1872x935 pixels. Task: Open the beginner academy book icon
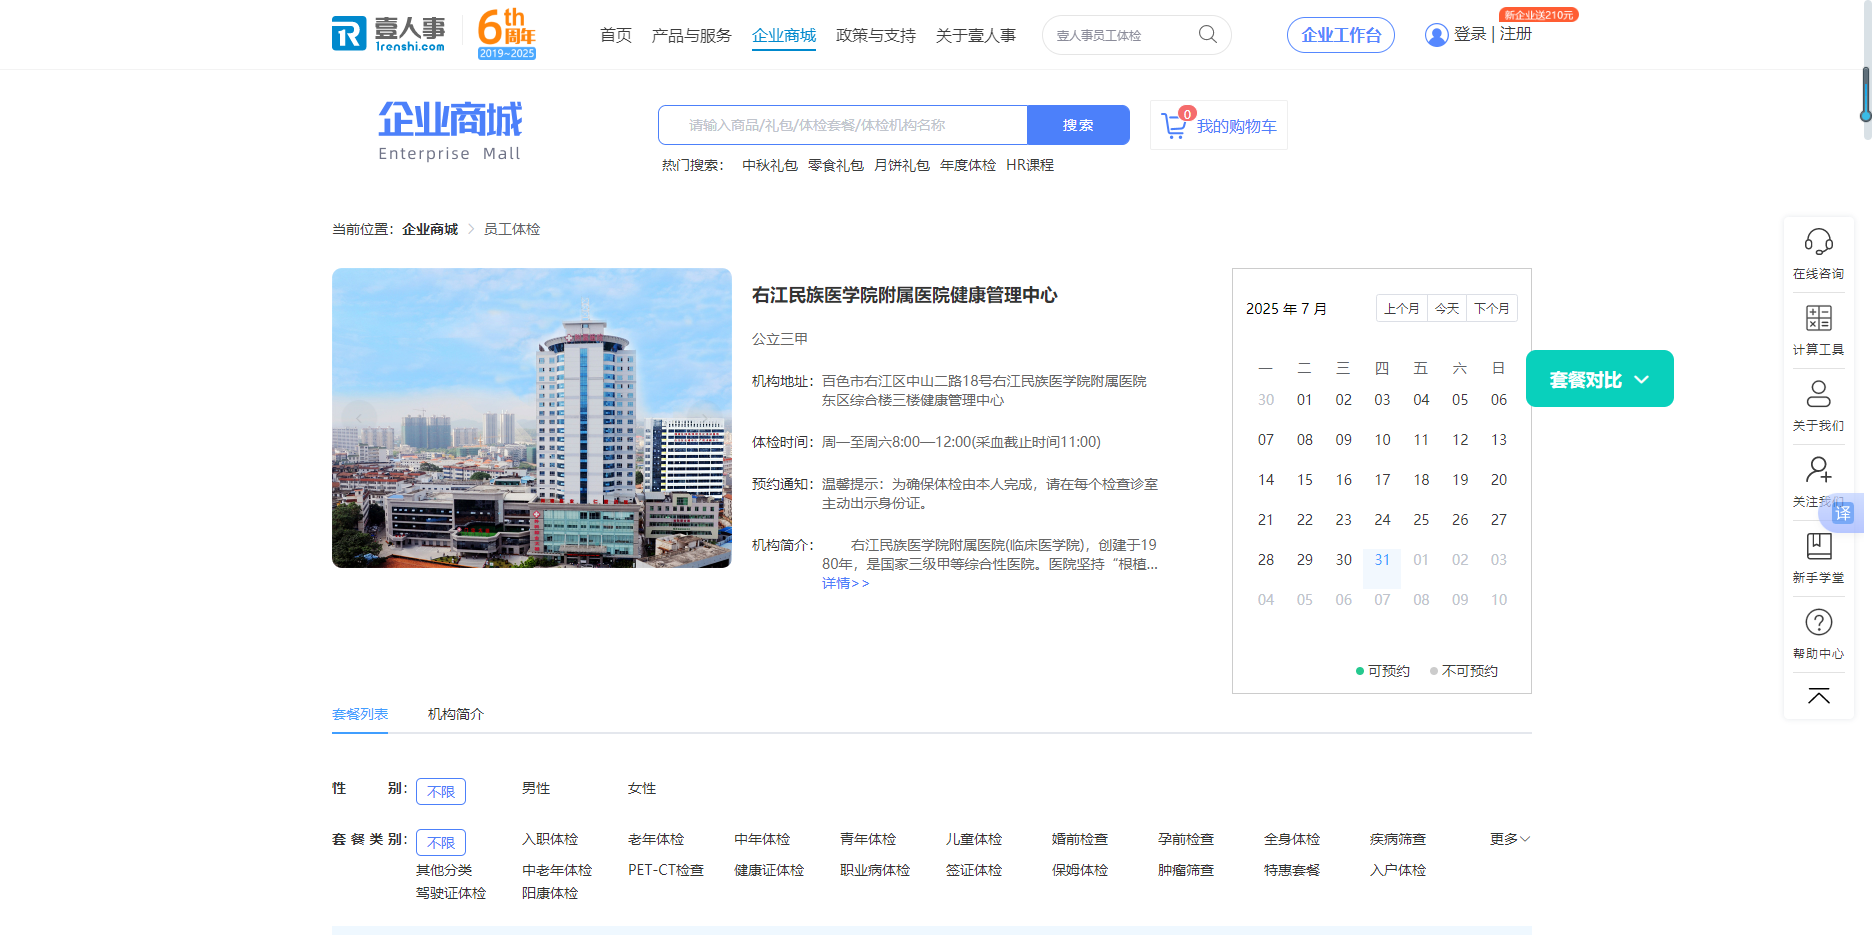pyautogui.click(x=1818, y=546)
